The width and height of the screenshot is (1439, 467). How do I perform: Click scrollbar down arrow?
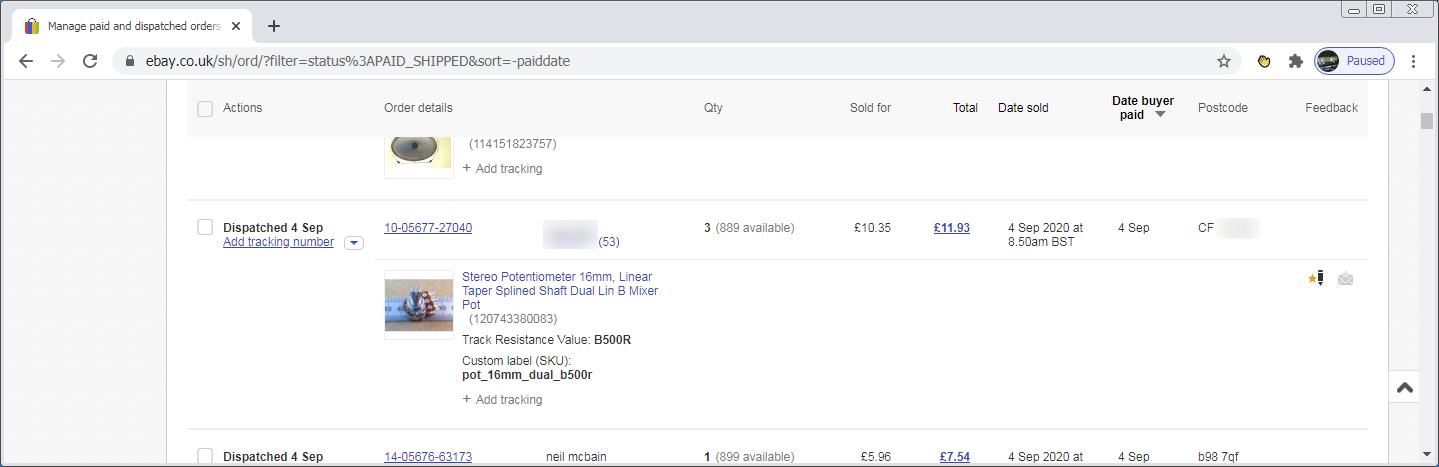(x=1427, y=456)
